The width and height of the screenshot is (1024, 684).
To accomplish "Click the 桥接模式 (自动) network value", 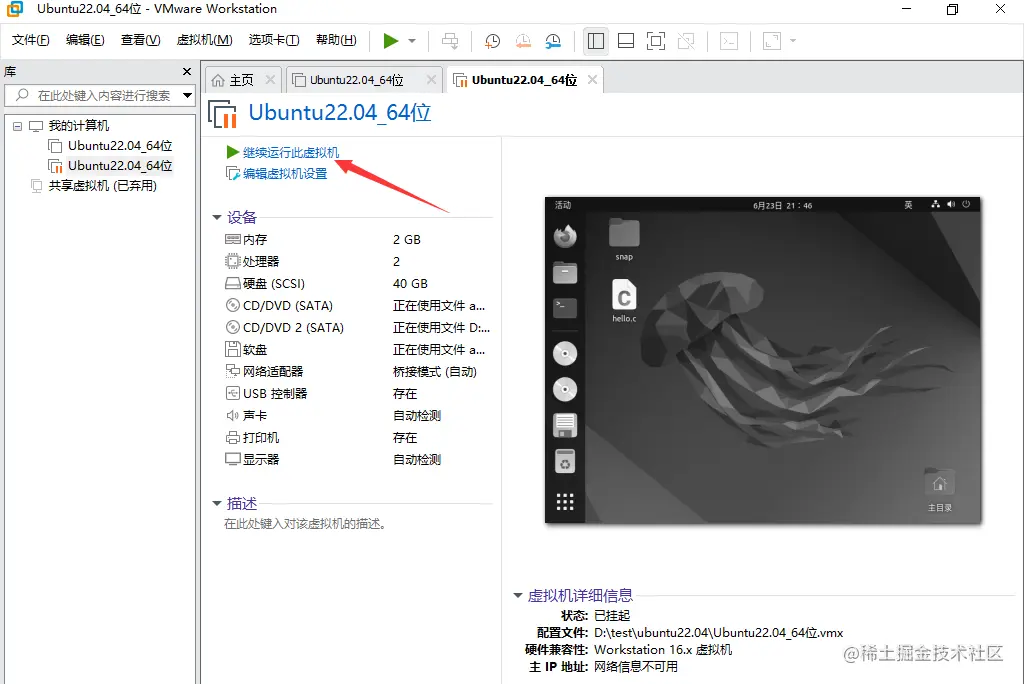I will tap(435, 372).
